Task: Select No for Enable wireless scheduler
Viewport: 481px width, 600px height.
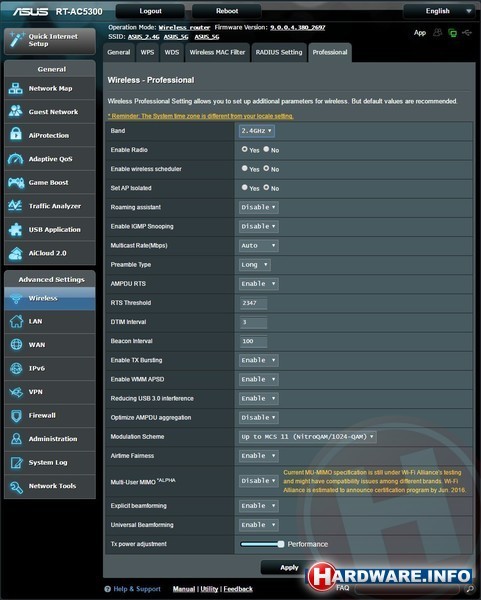Action: pyautogui.click(x=266, y=168)
